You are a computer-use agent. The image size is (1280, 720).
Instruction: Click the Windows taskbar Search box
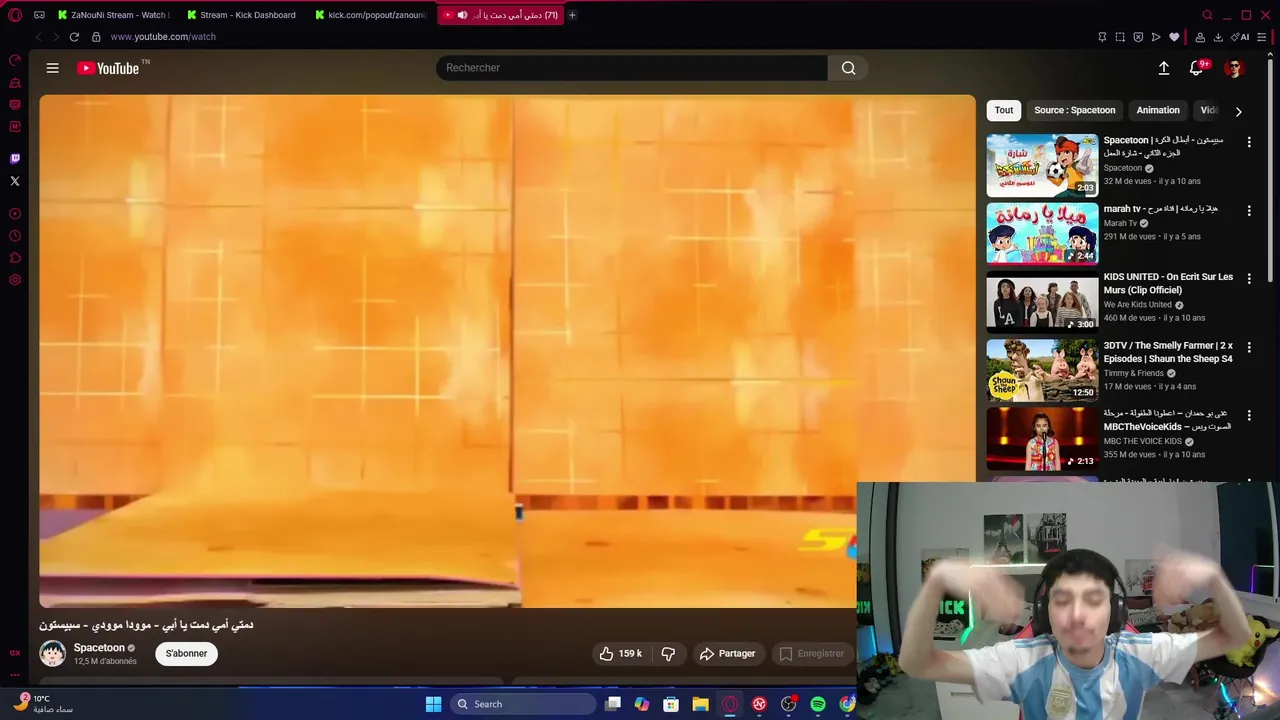point(522,704)
